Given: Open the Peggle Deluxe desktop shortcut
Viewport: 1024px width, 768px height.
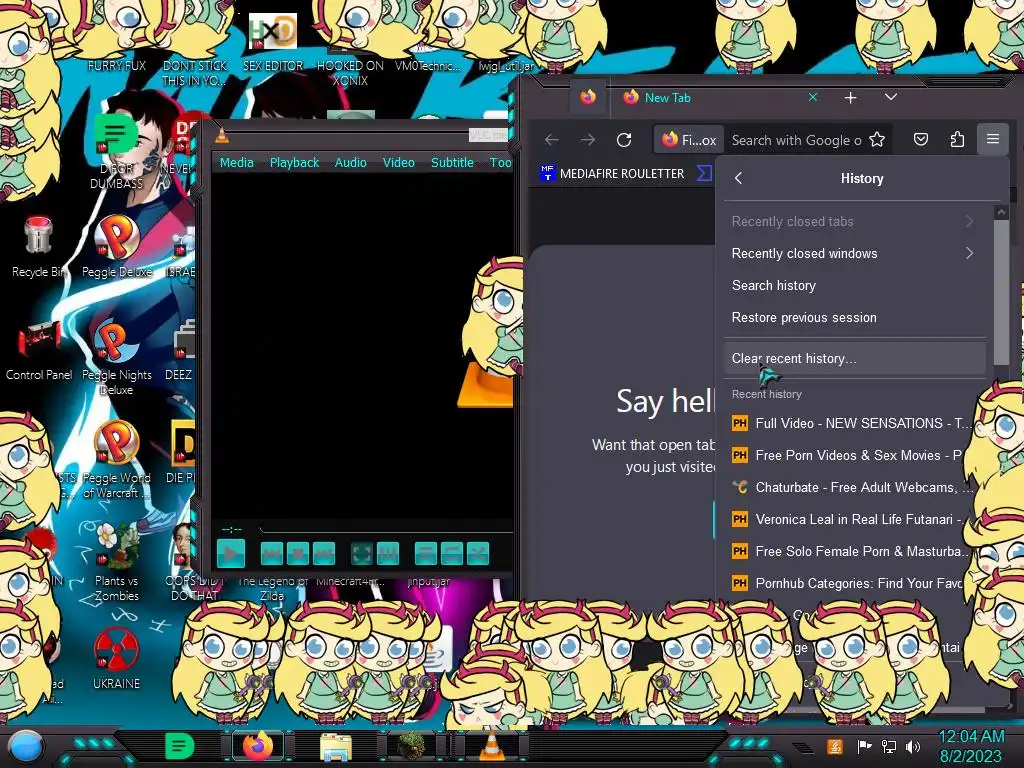Looking at the screenshot, I should pos(117,247).
